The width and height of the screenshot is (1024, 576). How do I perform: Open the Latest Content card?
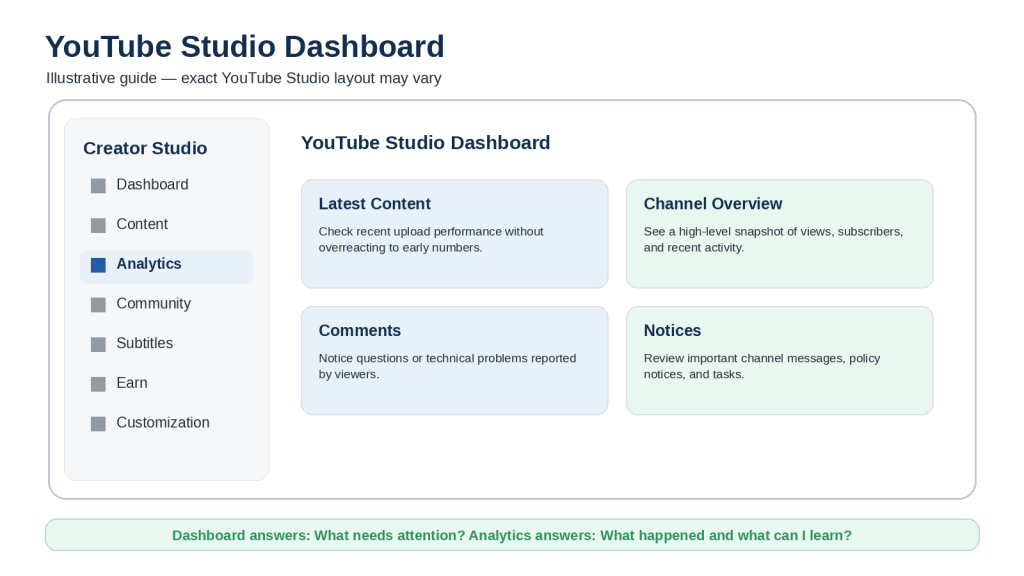point(455,234)
